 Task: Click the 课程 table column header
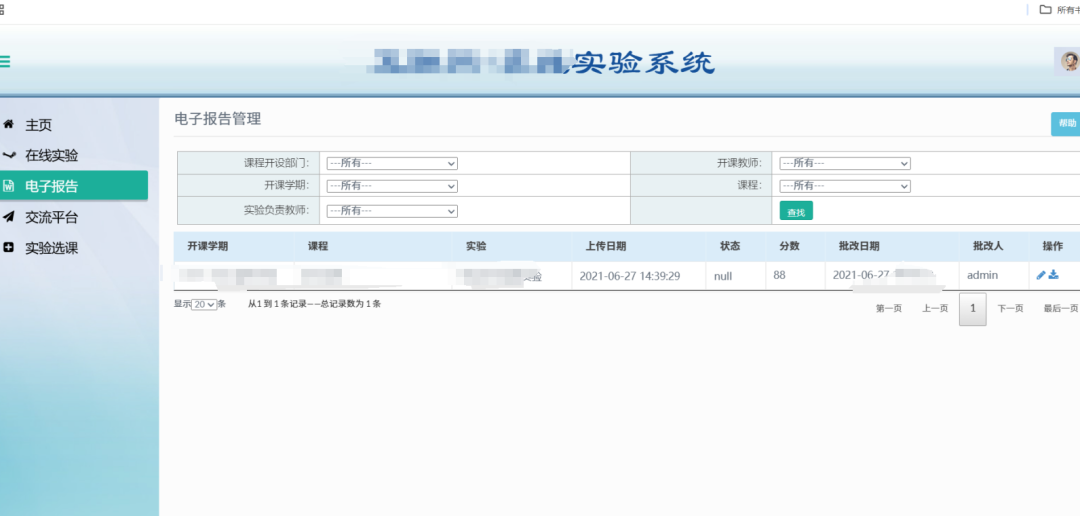click(x=318, y=246)
